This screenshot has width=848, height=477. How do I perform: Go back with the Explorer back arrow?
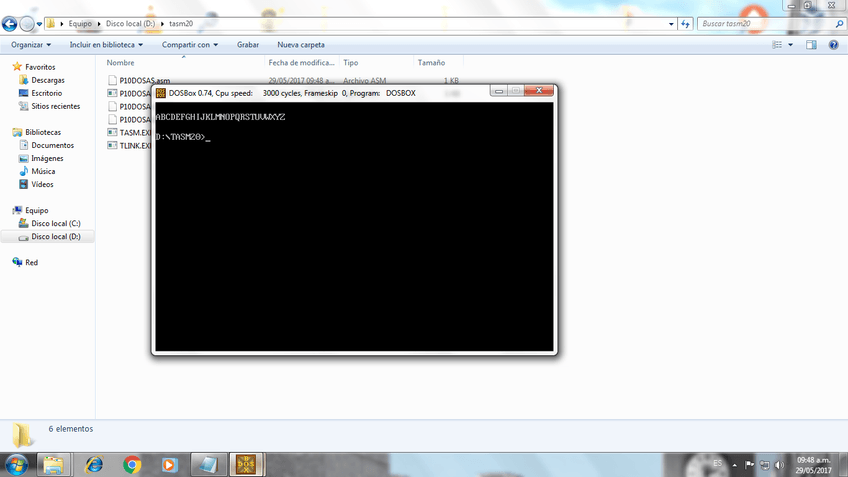(9, 24)
